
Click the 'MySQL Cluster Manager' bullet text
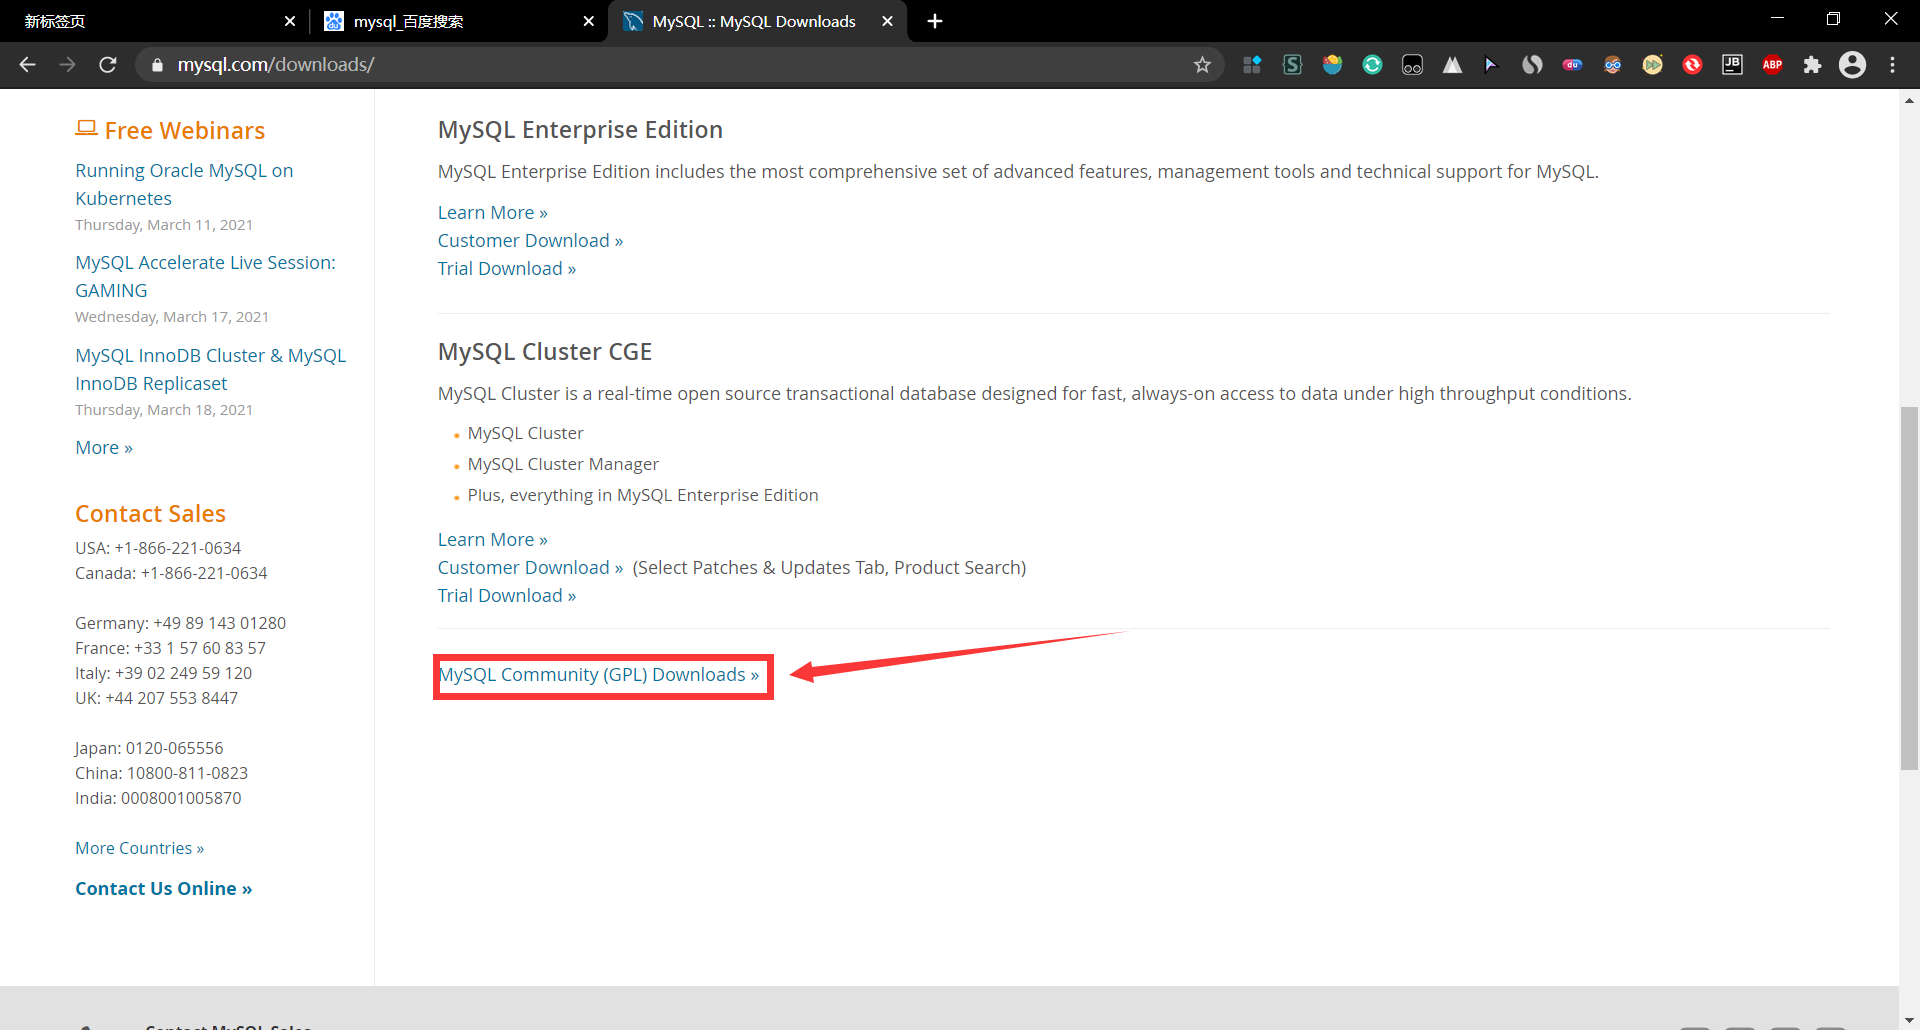point(563,465)
